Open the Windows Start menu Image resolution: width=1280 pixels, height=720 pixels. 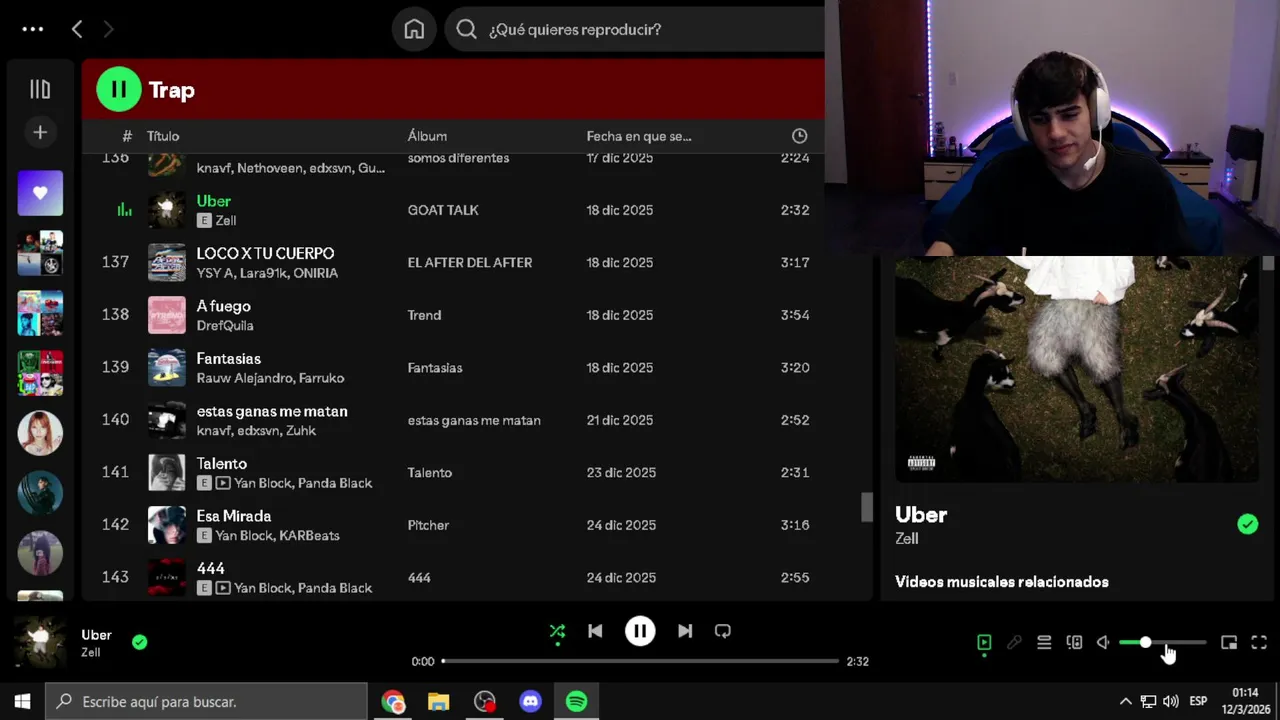point(22,702)
